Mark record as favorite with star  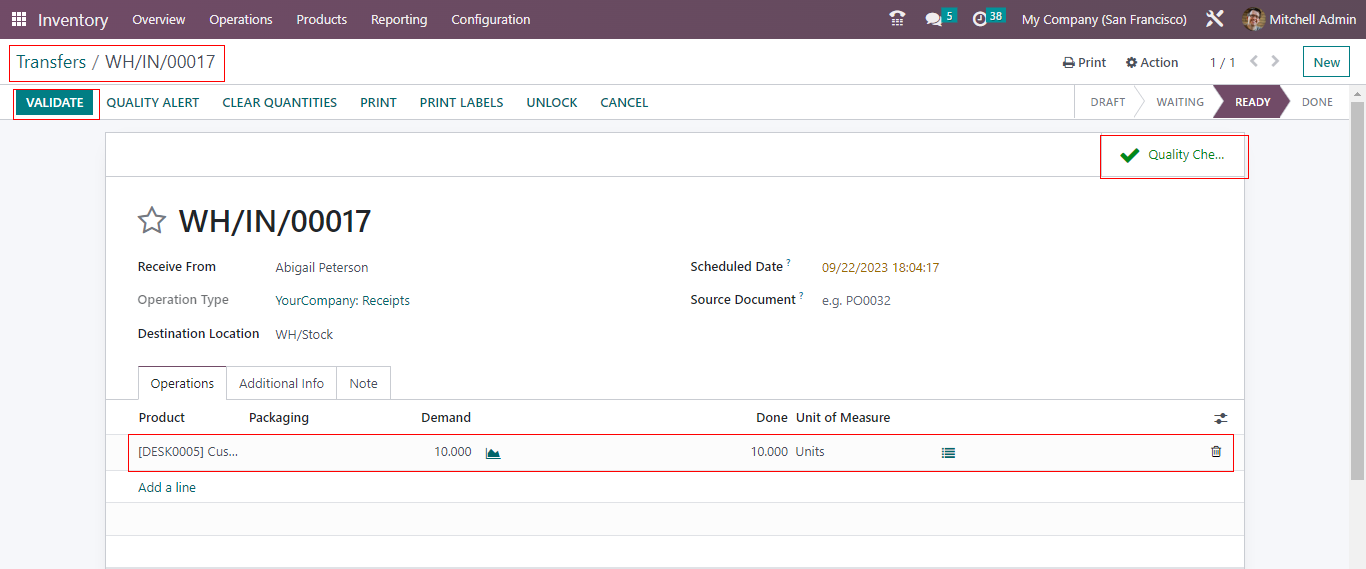pyautogui.click(x=152, y=221)
